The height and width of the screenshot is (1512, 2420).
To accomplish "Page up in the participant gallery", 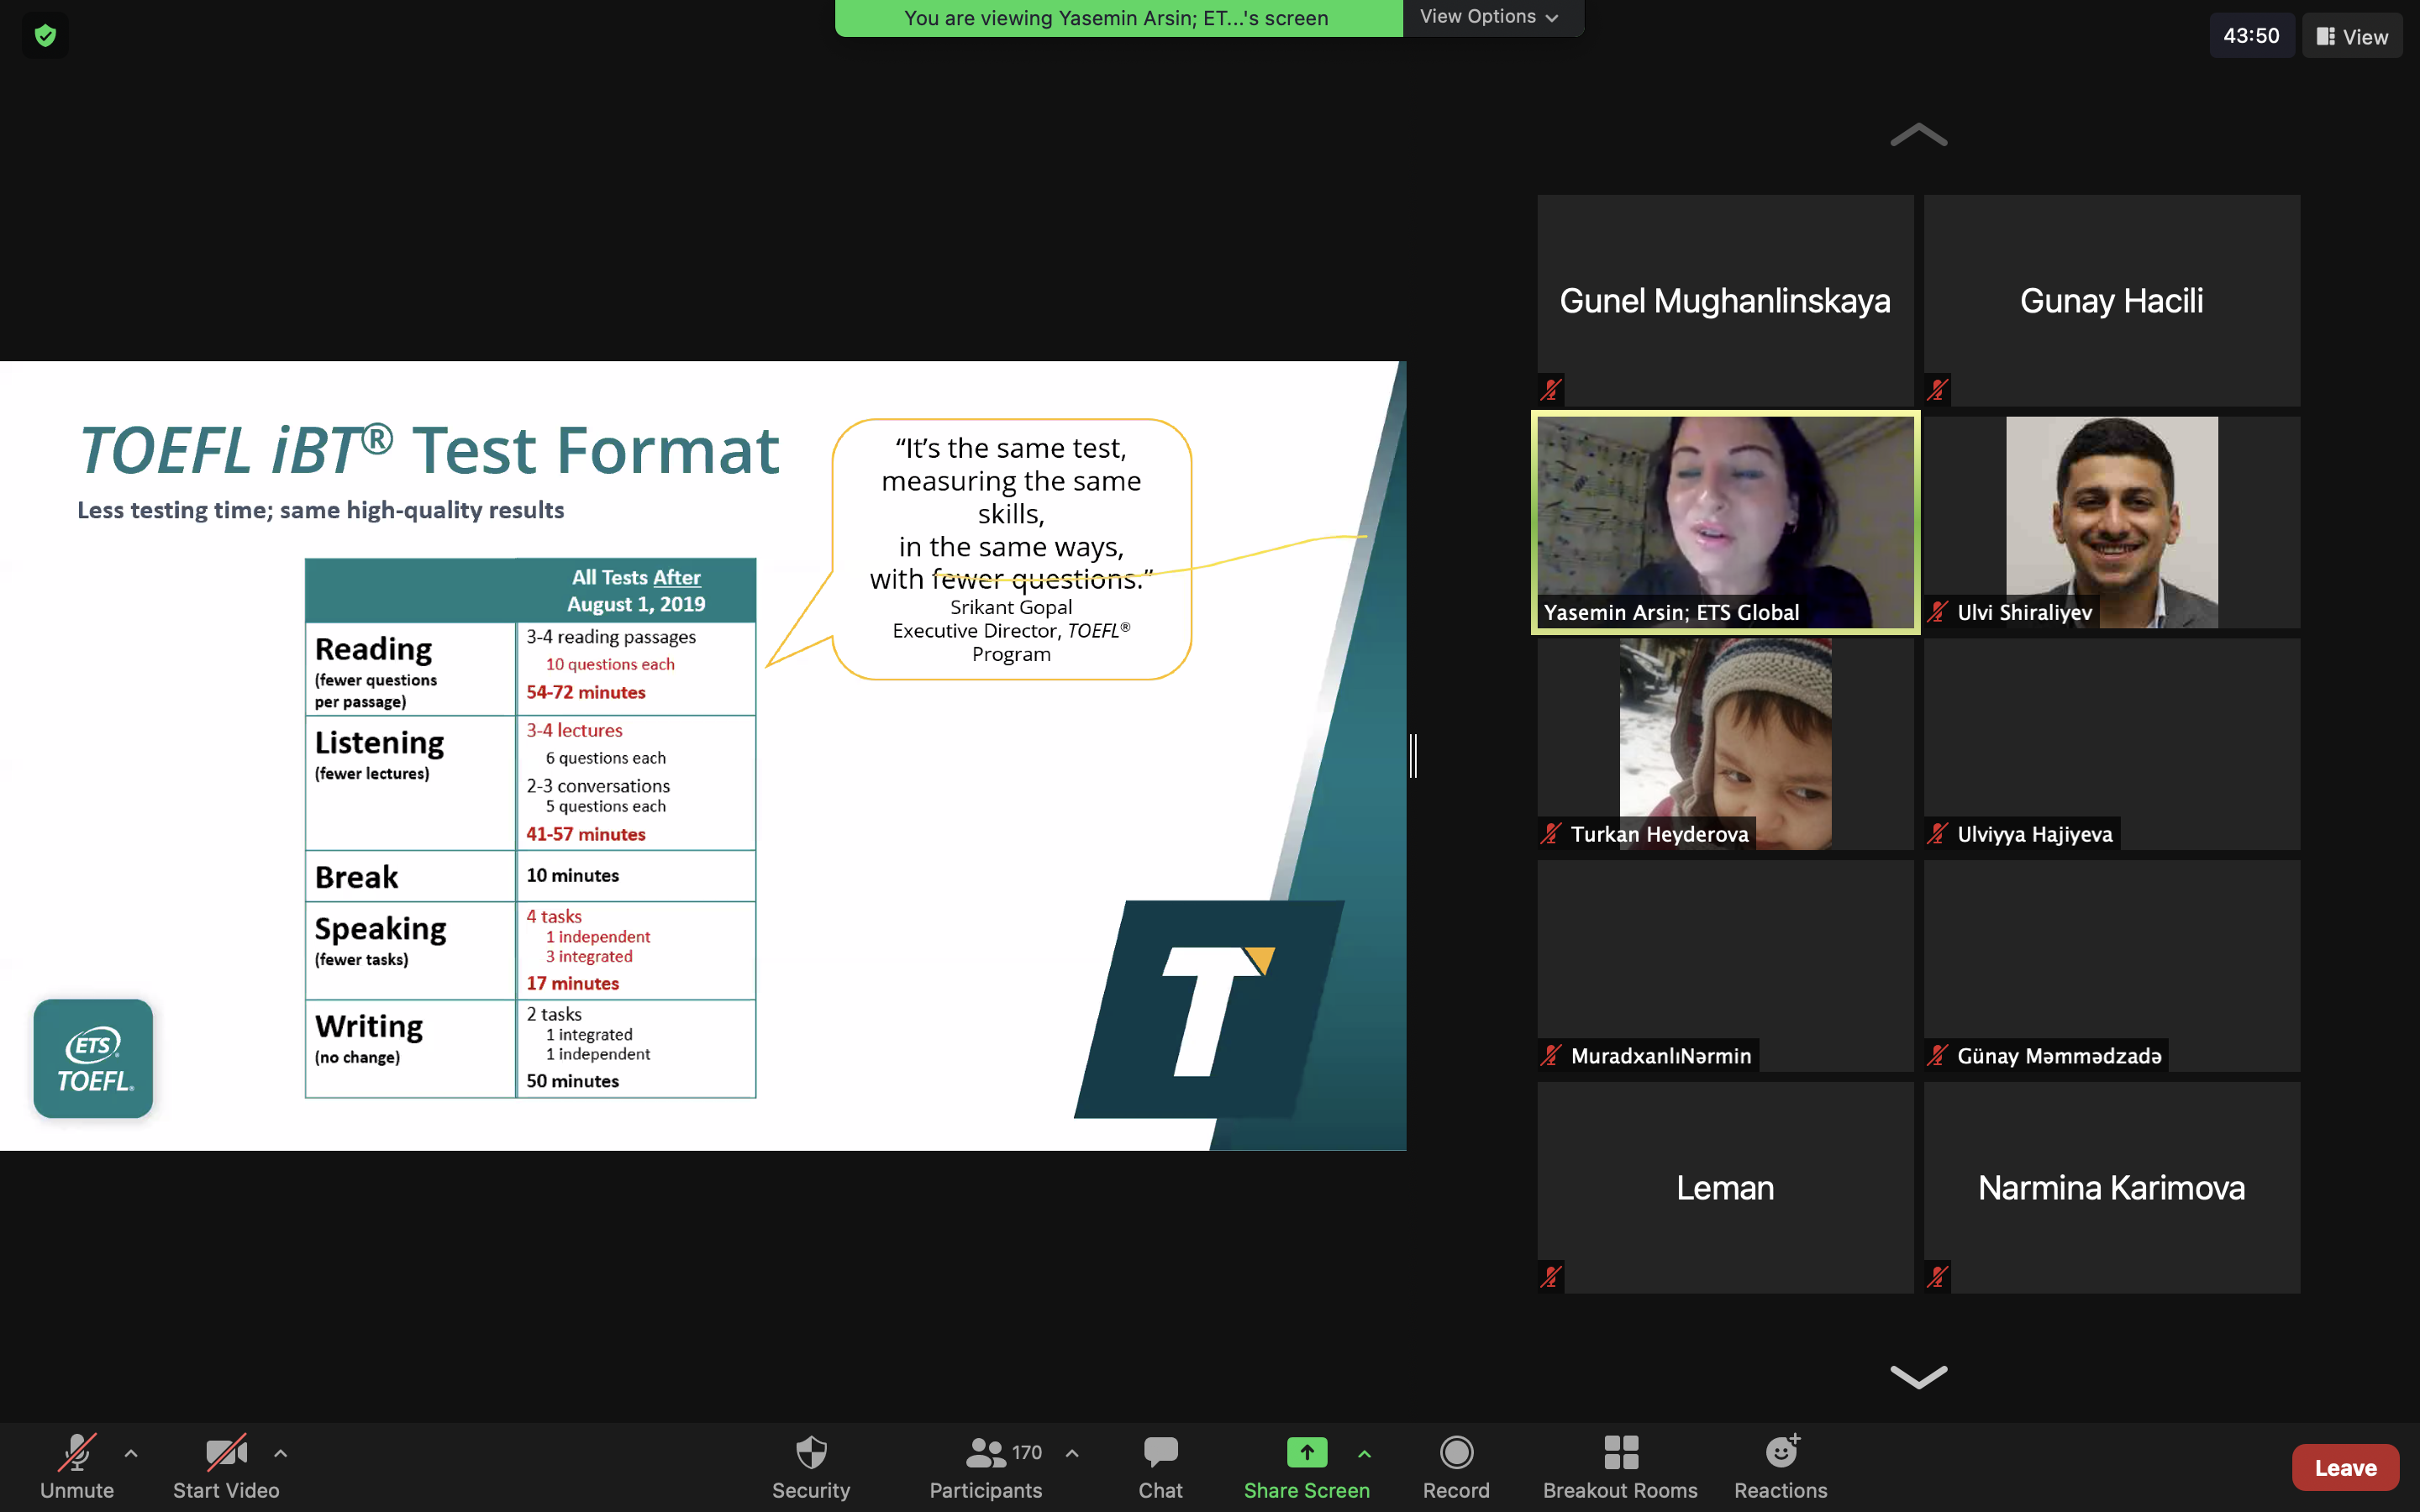I will pos(1918,135).
